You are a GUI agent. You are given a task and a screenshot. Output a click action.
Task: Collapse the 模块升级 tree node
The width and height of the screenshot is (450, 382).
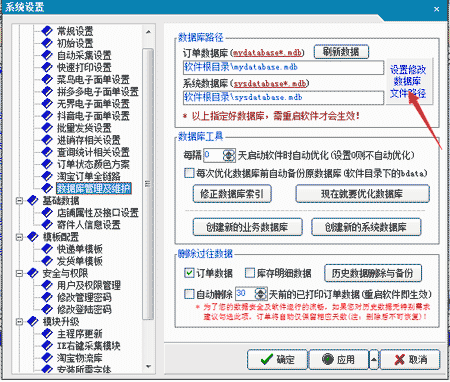pyautogui.click(x=19, y=322)
